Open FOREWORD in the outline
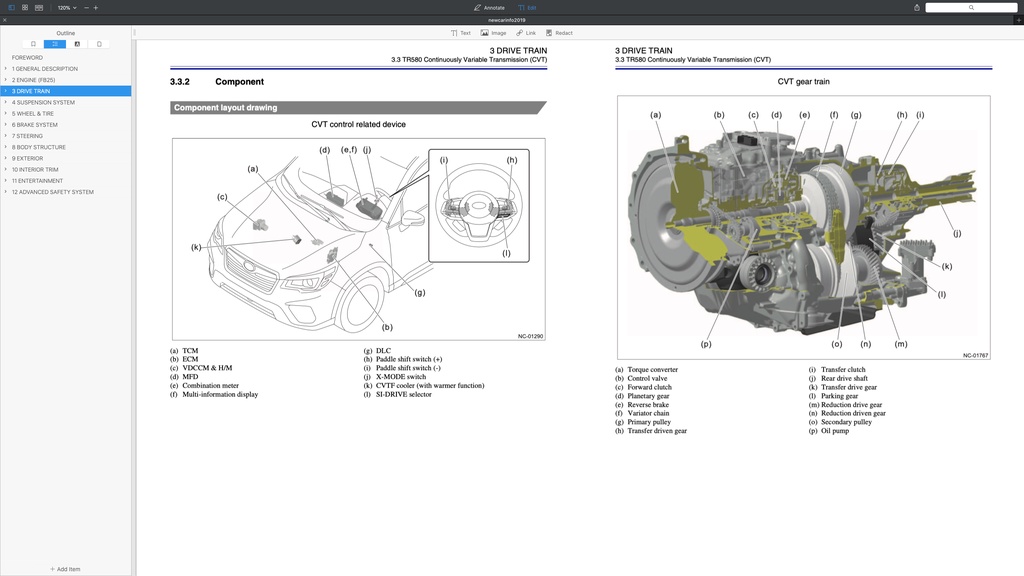Screen dimensions: 1024x576 click(x=27, y=58)
